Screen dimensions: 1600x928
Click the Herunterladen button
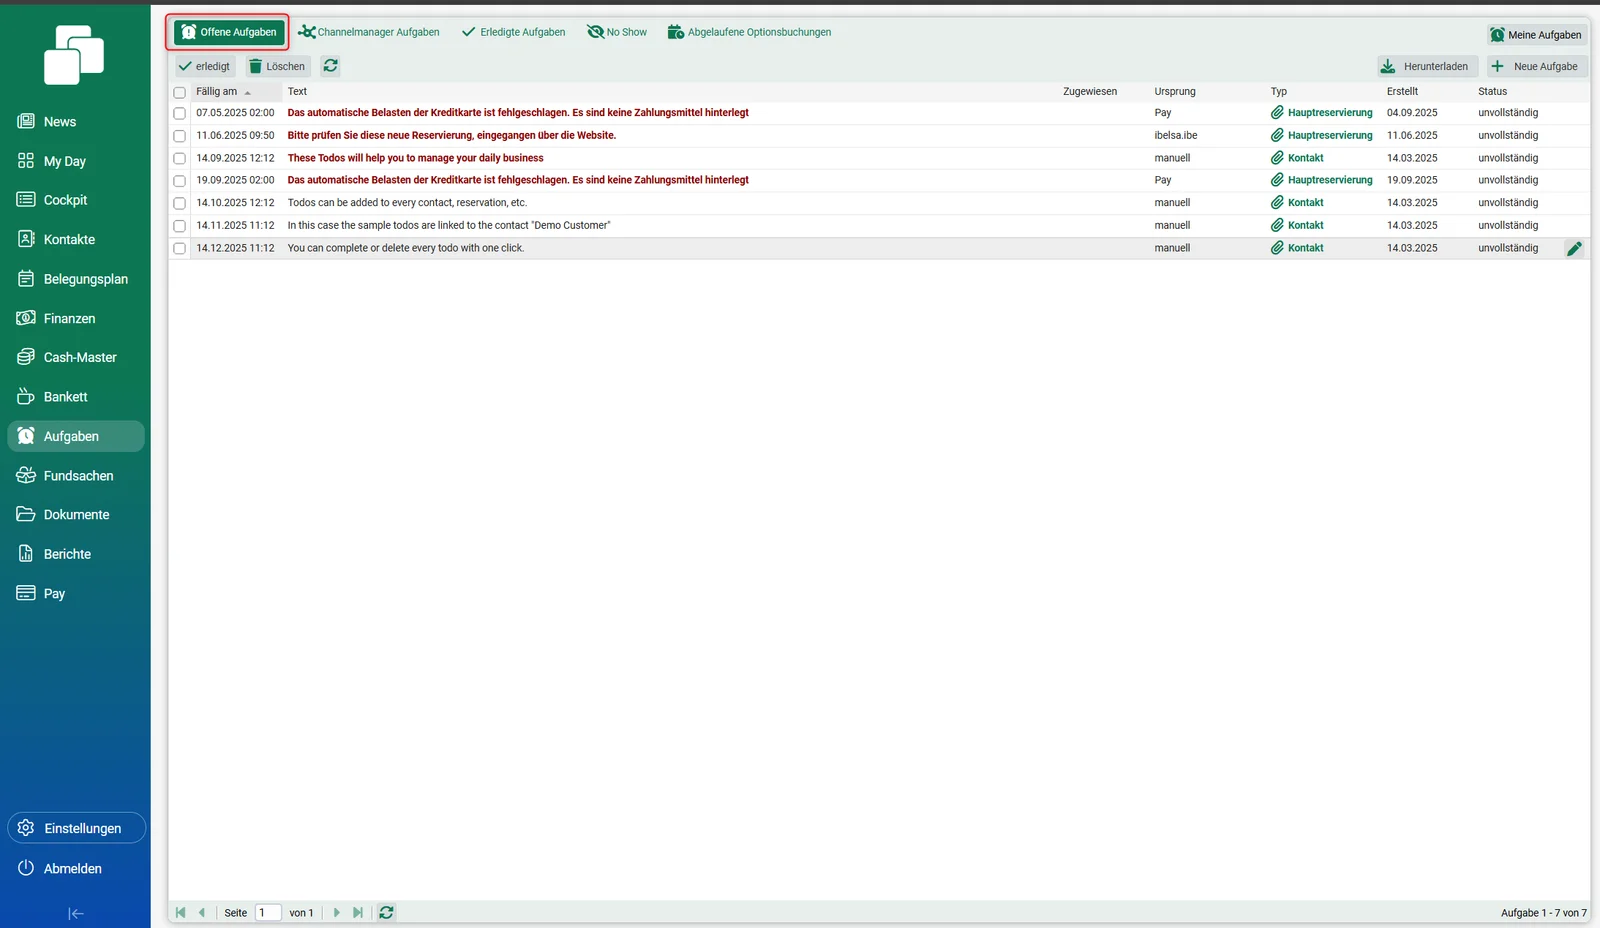point(1427,66)
